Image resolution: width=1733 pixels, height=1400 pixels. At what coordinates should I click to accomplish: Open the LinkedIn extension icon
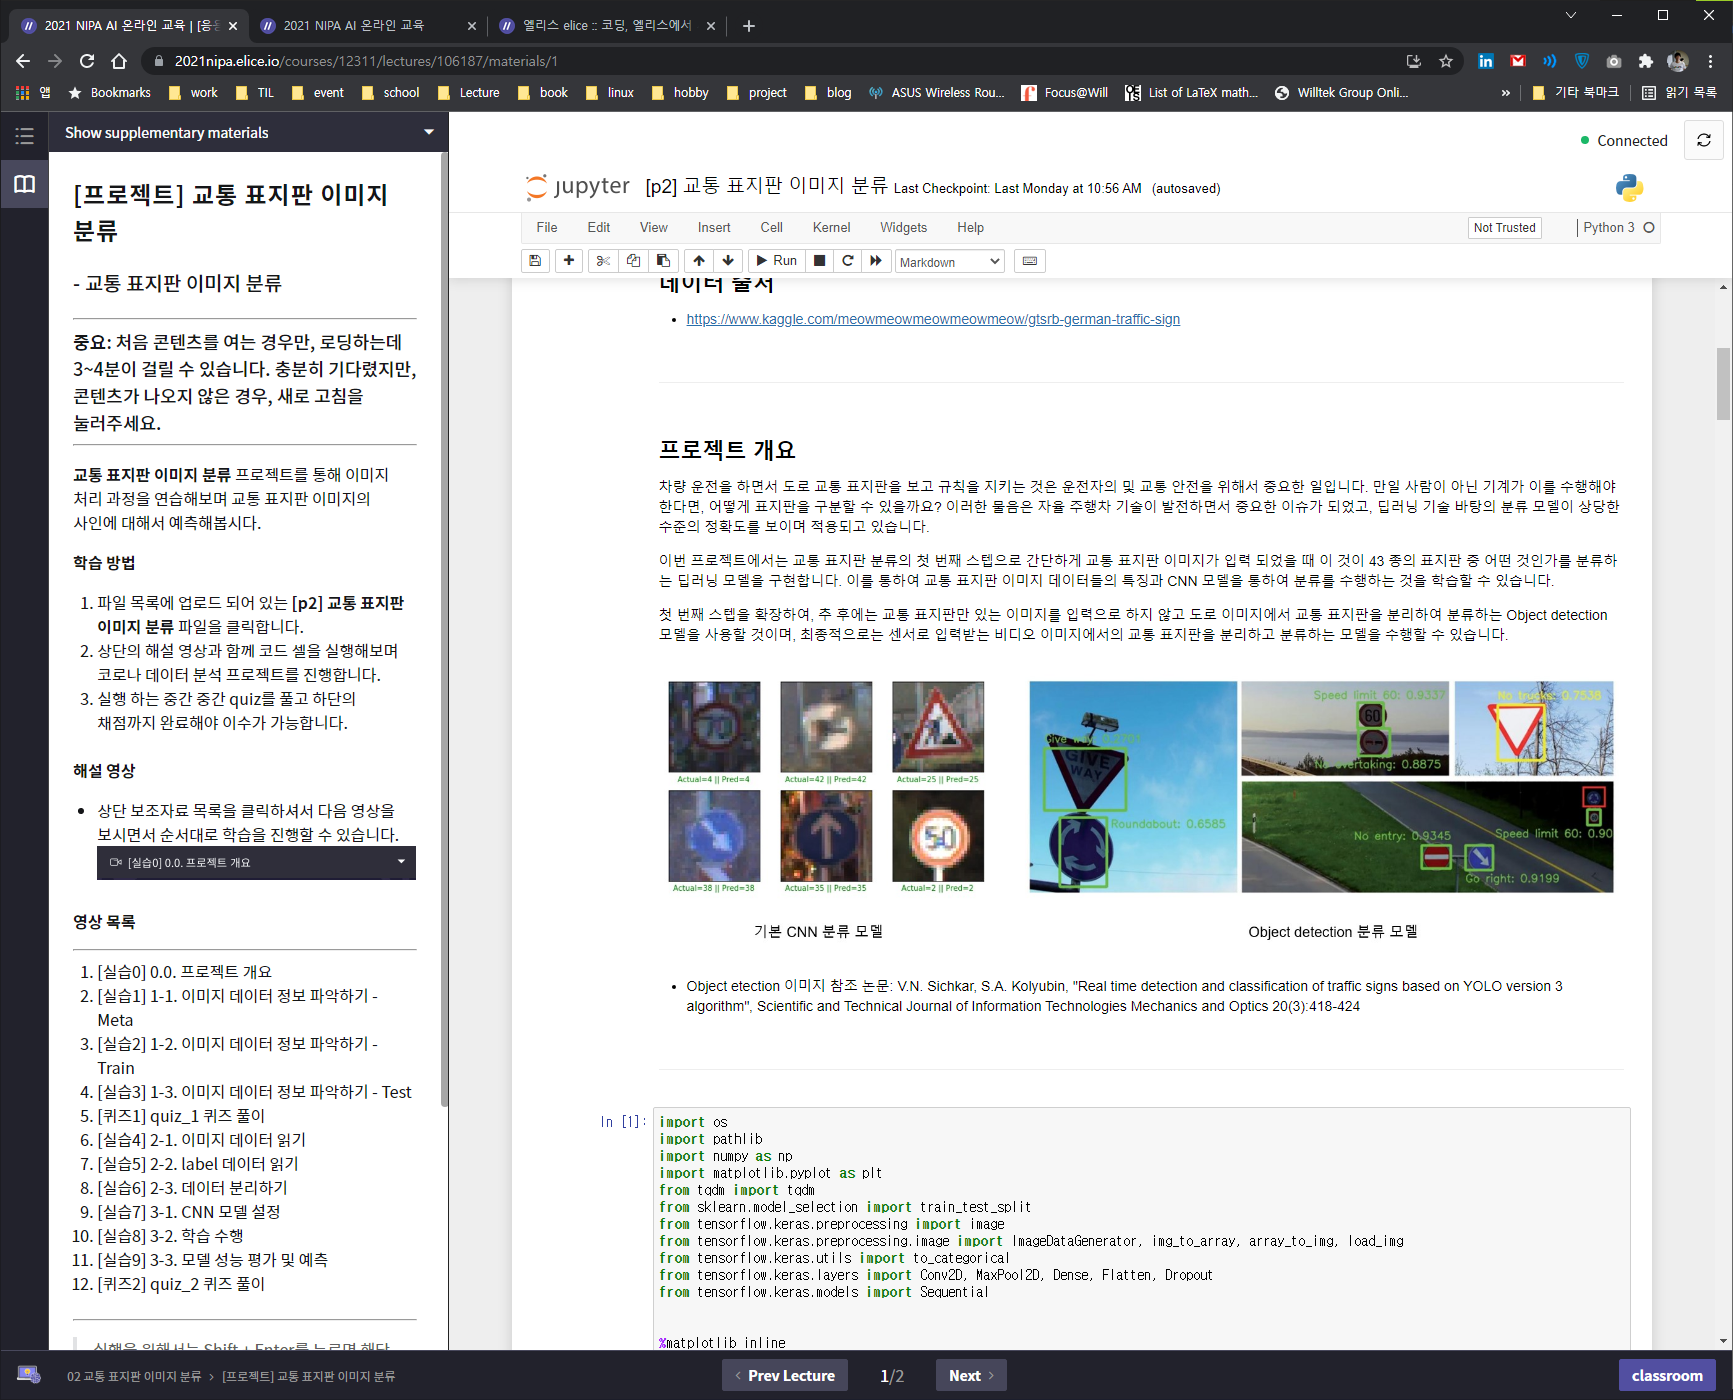click(1486, 61)
